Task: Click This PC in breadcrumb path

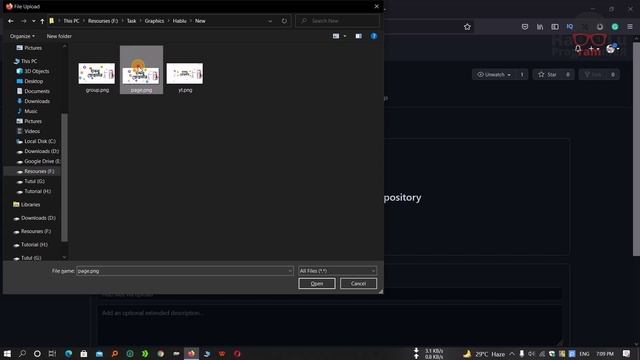Action: point(71,21)
